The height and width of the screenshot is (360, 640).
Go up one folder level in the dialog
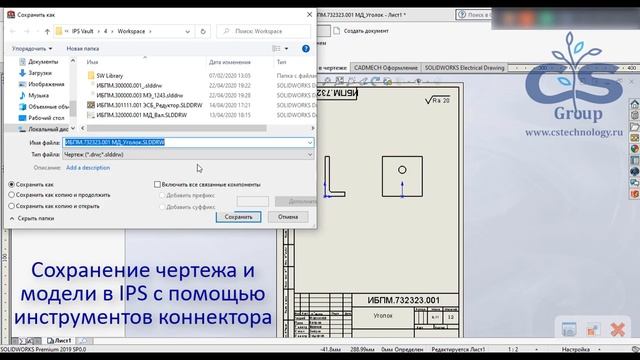click(x=47, y=31)
